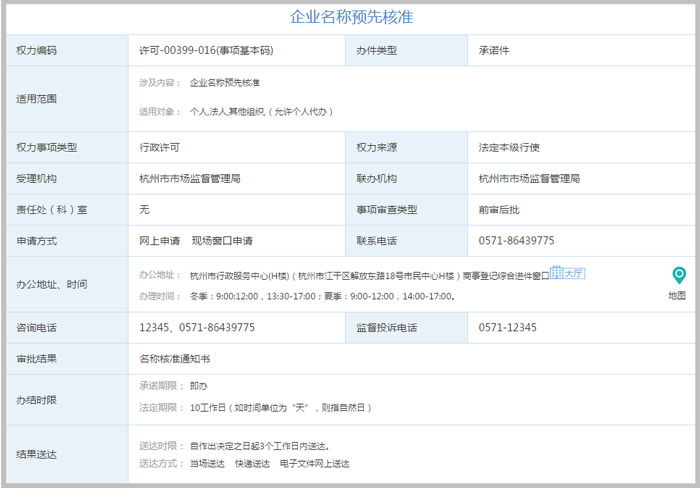The image size is (700, 488).
Task: Select the 现场窗口申请 application method
Action: [222, 241]
